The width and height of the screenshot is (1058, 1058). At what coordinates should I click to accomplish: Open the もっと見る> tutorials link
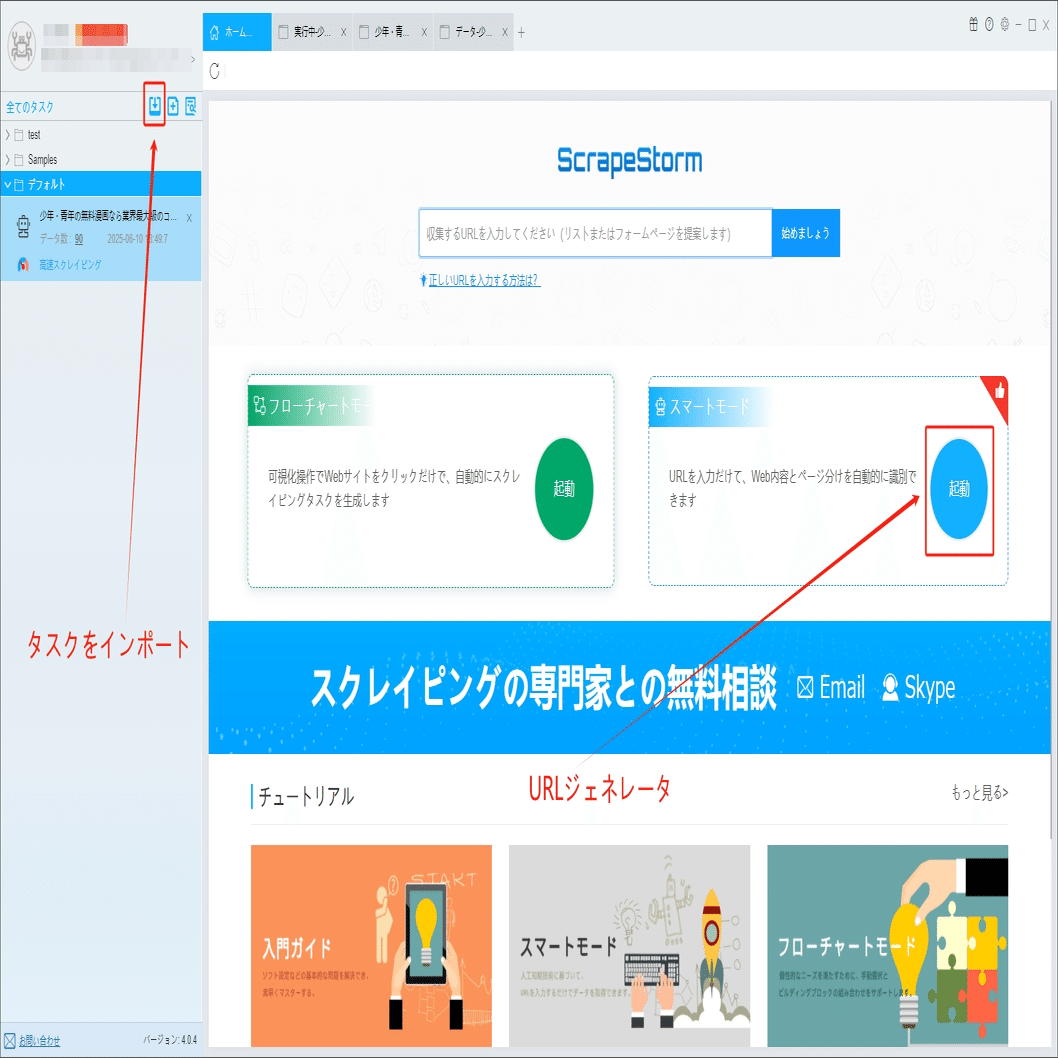(980, 792)
